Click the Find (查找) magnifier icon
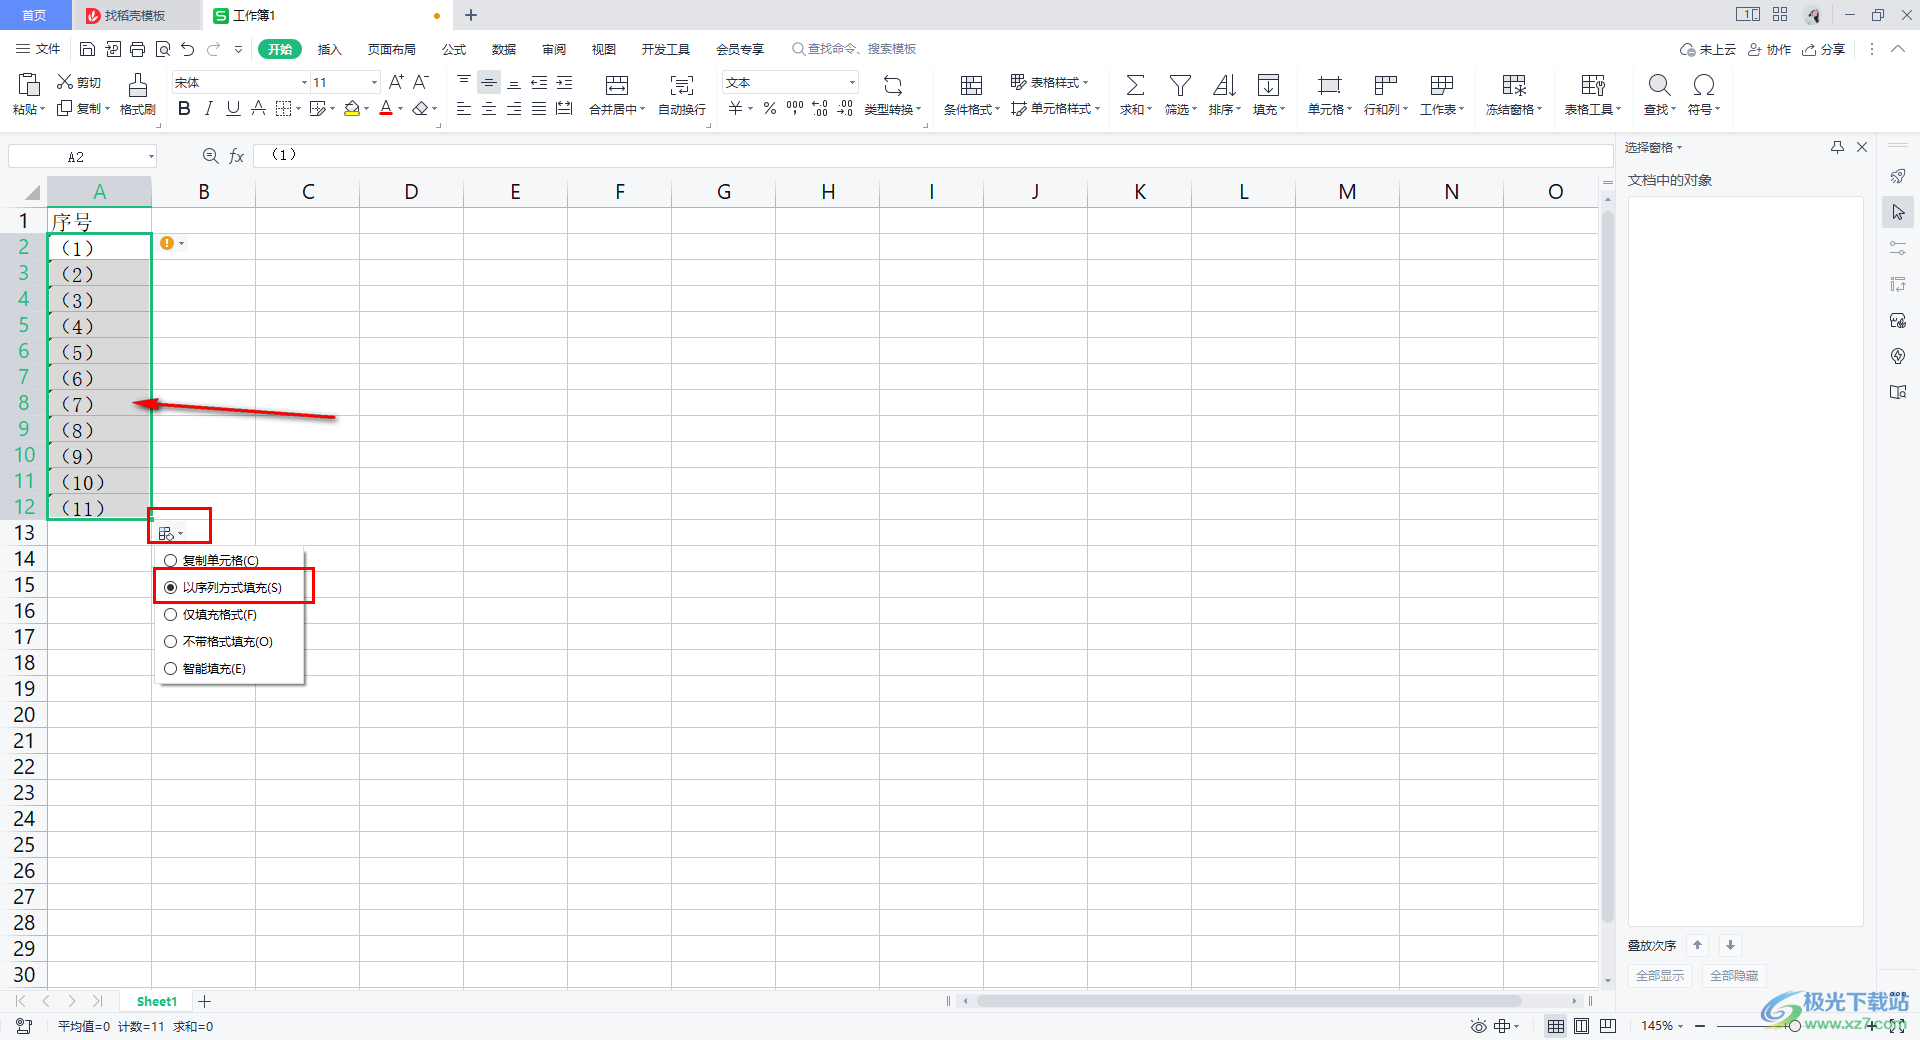Screen dimensions: 1920x1040 coord(1659,85)
